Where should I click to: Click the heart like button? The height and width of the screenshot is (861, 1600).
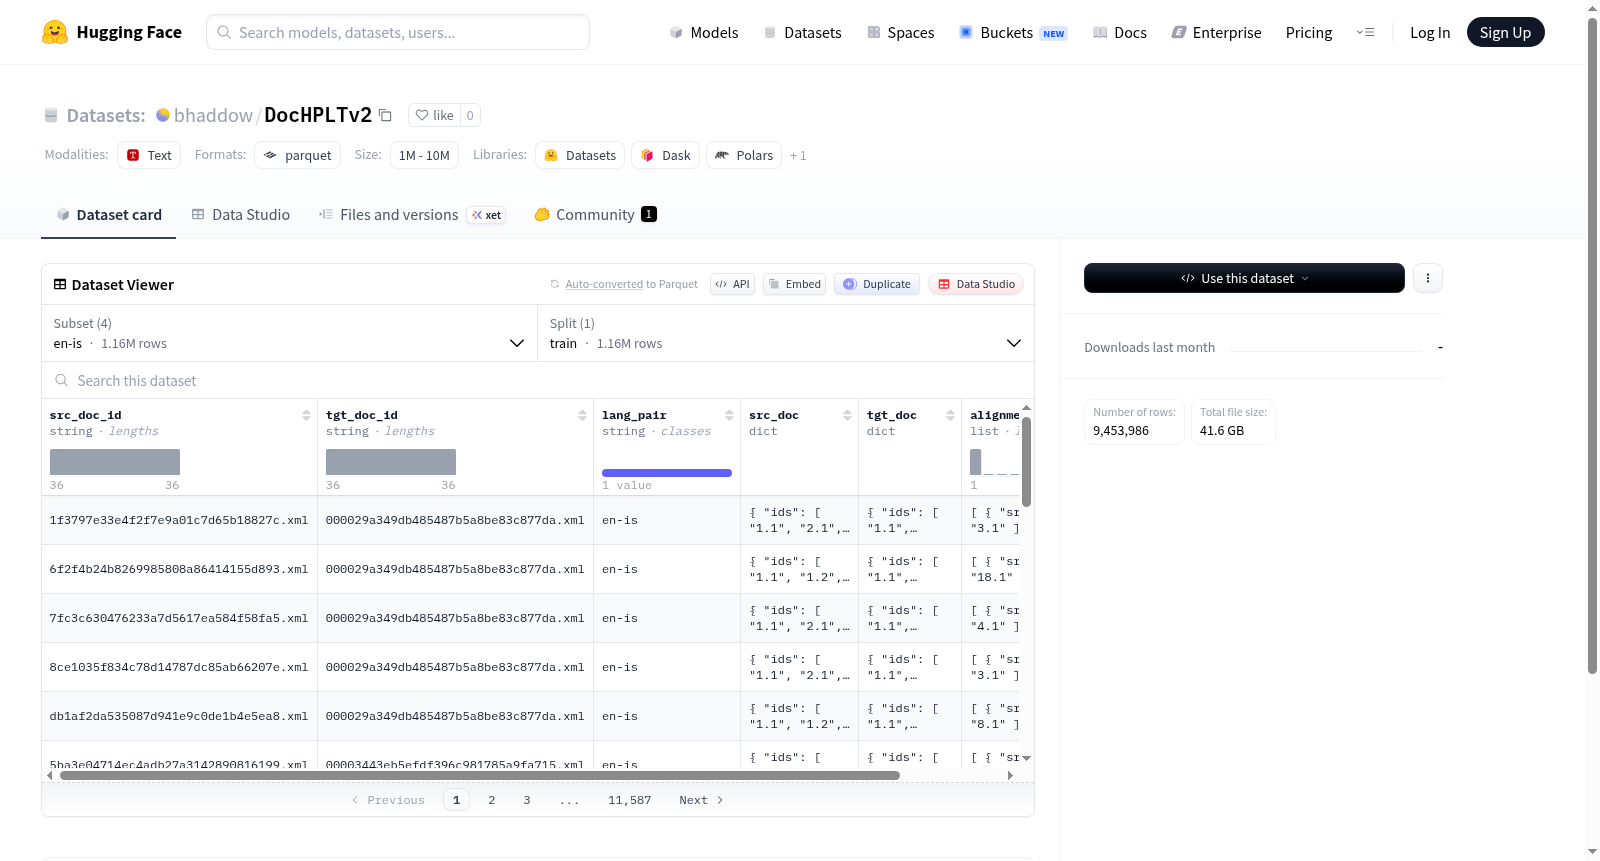click(435, 115)
